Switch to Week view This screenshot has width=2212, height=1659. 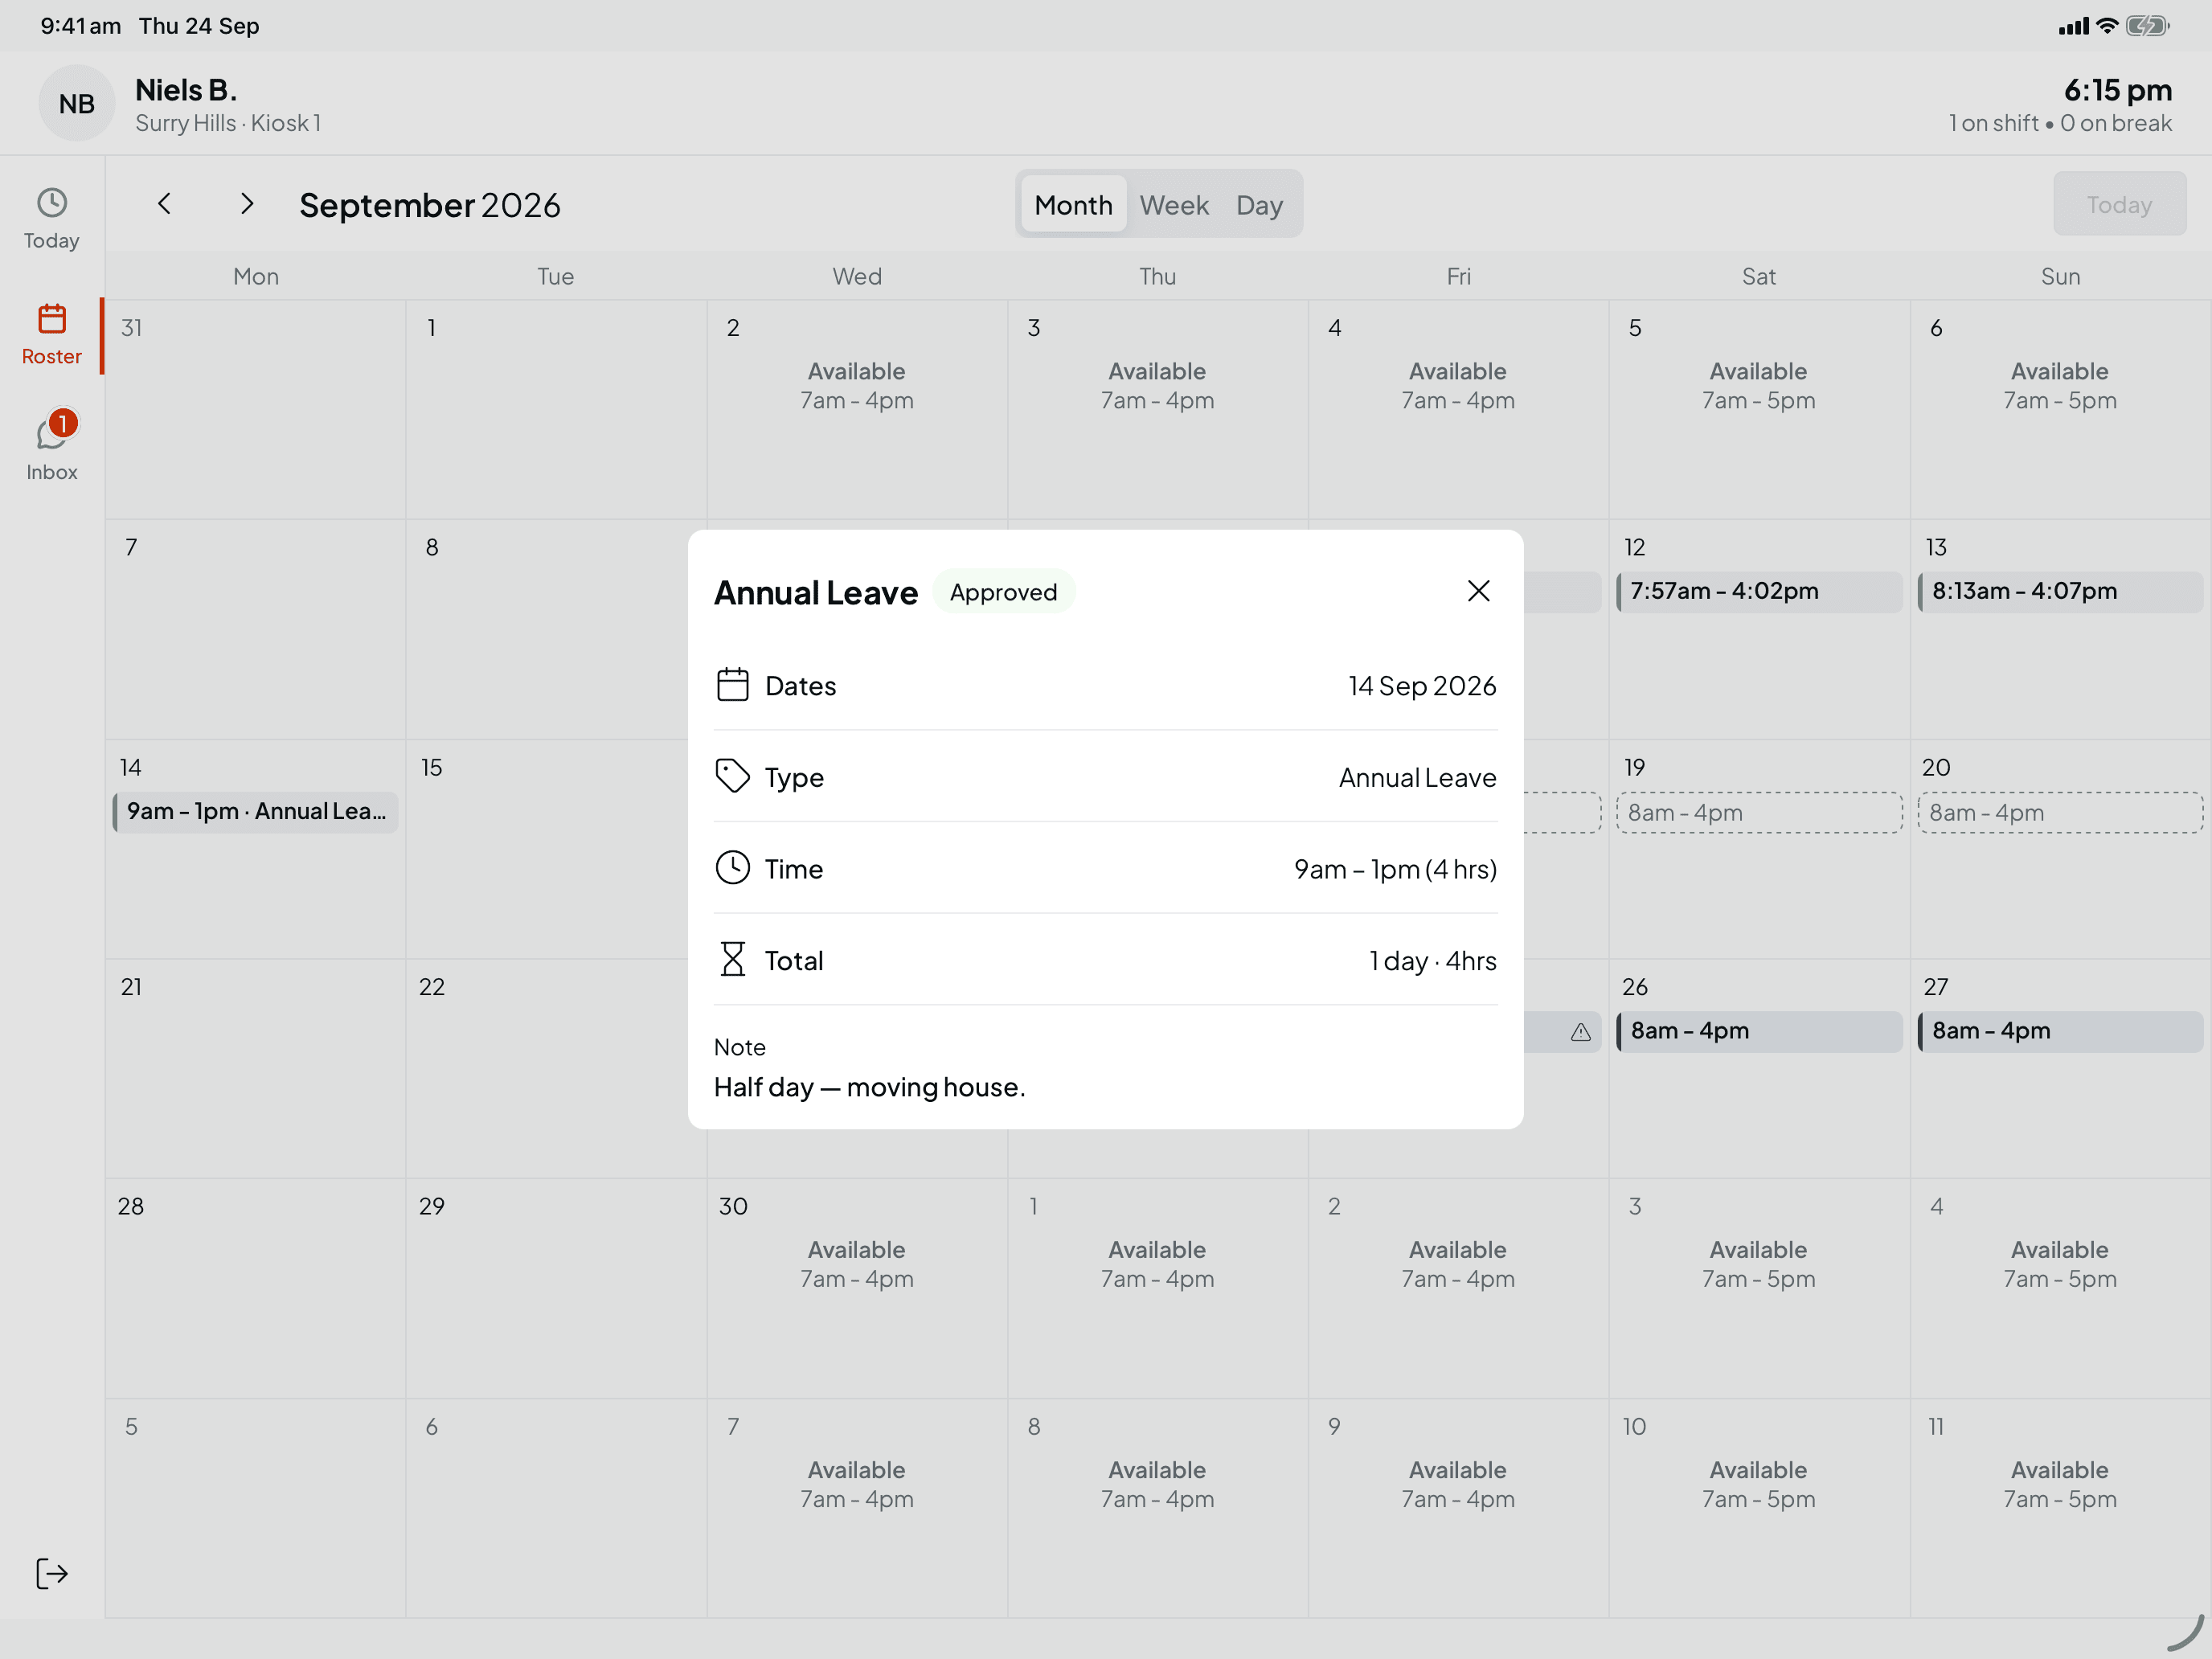pos(1174,205)
